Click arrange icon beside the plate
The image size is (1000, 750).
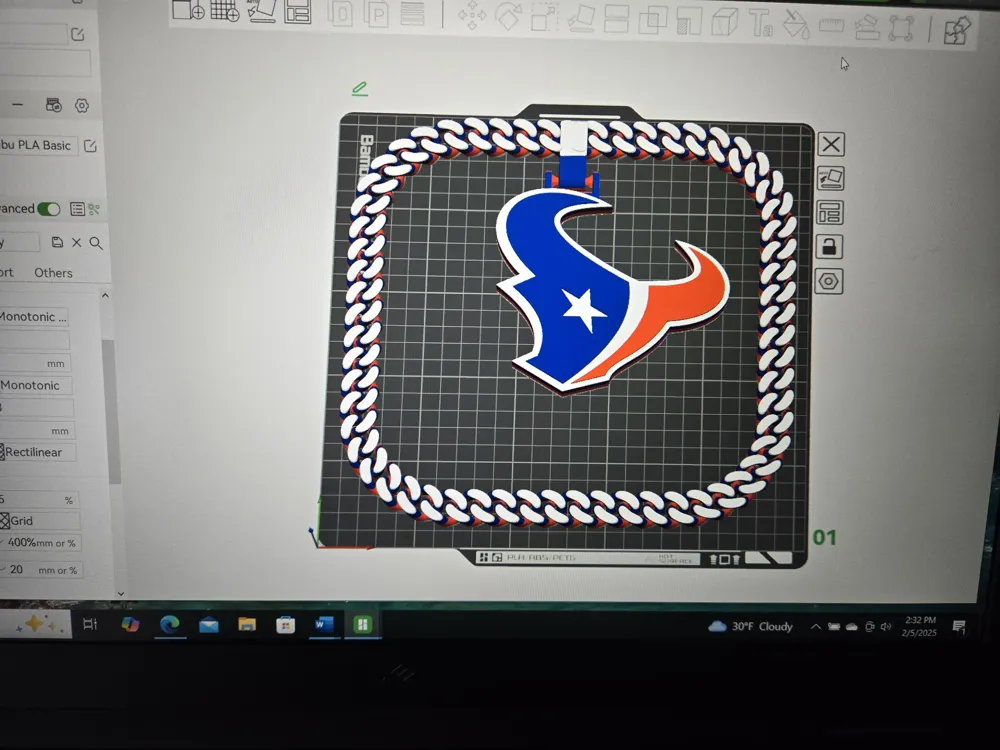tap(829, 212)
